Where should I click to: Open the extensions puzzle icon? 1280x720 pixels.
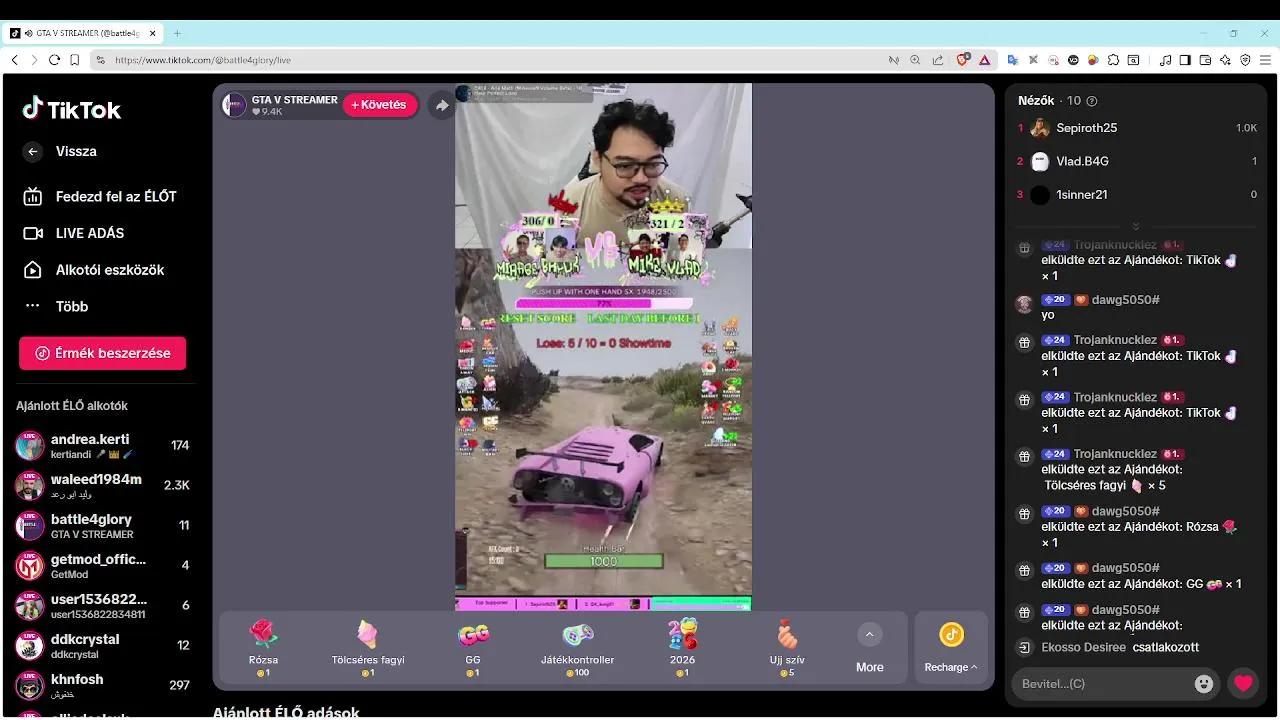[1113, 60]
